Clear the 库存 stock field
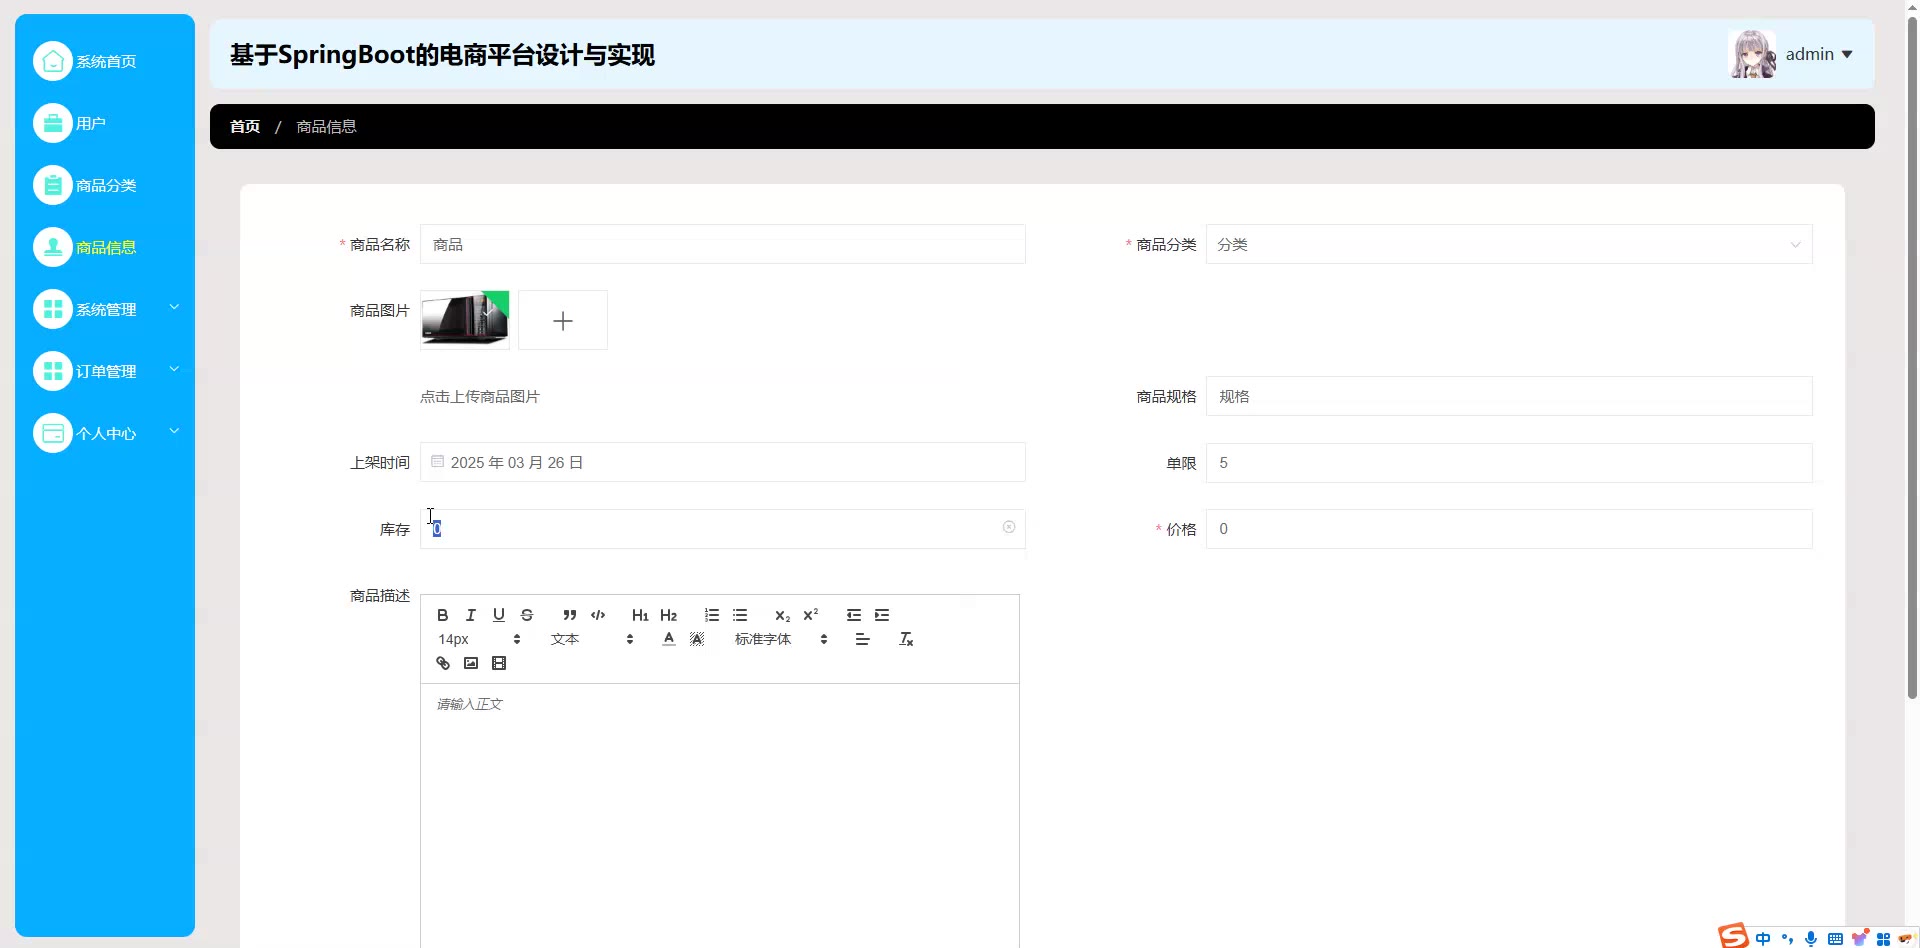1920x948 pixels. [x=1009, y=527]
